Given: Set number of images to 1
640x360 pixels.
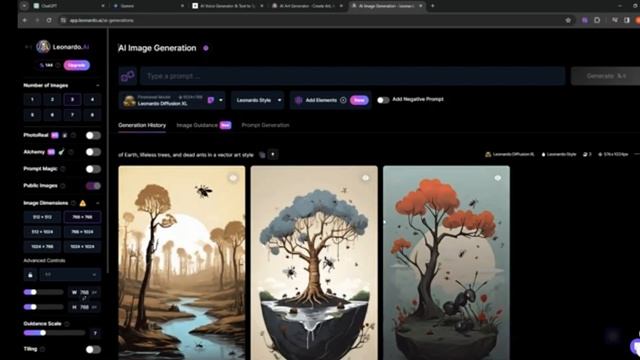Looking at the screenshot, I should coord(32,100).
